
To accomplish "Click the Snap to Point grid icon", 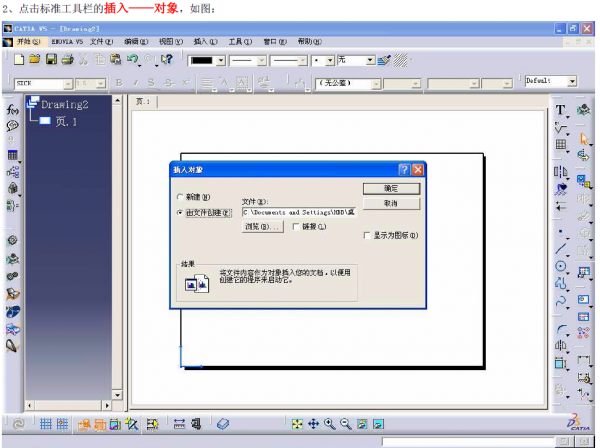I will click(x=62, y=424).
